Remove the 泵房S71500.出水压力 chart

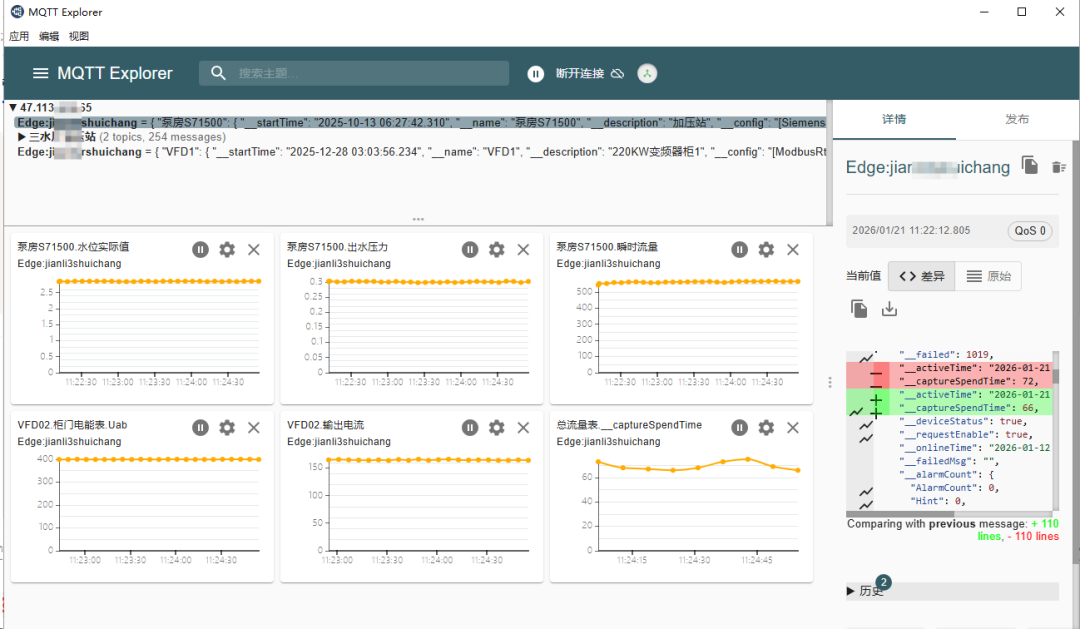(x=523, y=249)
